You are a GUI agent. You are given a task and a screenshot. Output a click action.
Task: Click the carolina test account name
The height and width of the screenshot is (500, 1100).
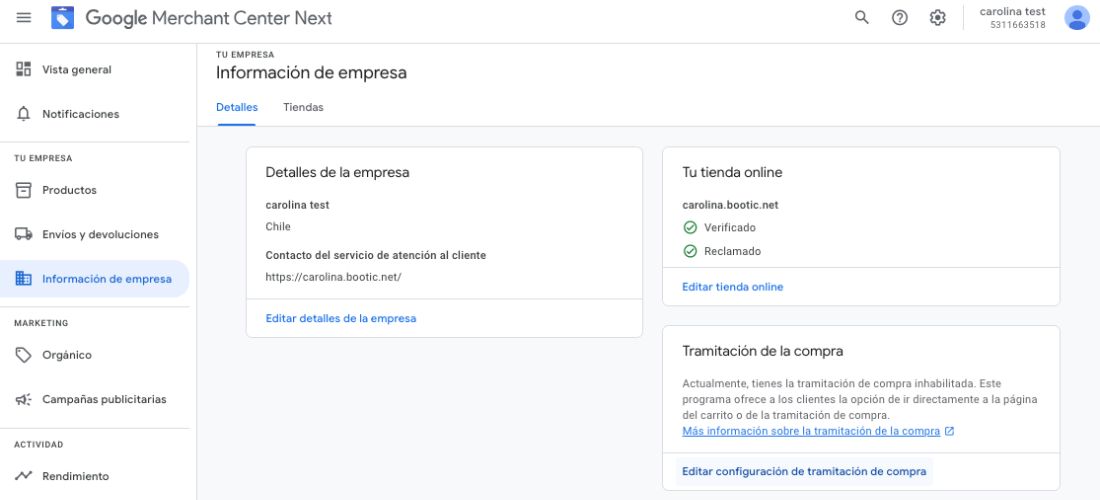tap(1012, 11)
